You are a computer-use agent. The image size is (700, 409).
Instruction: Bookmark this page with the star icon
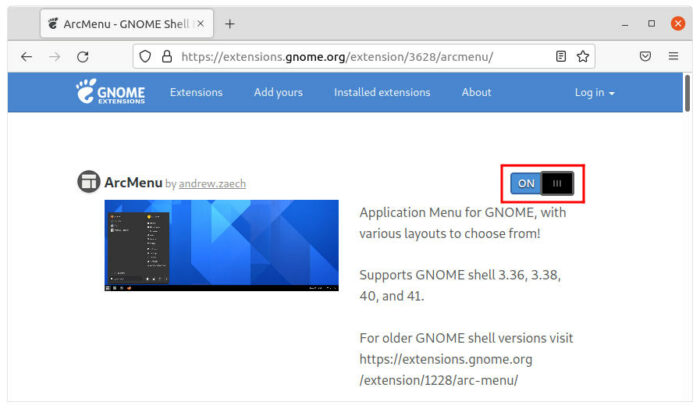point(583,56)
